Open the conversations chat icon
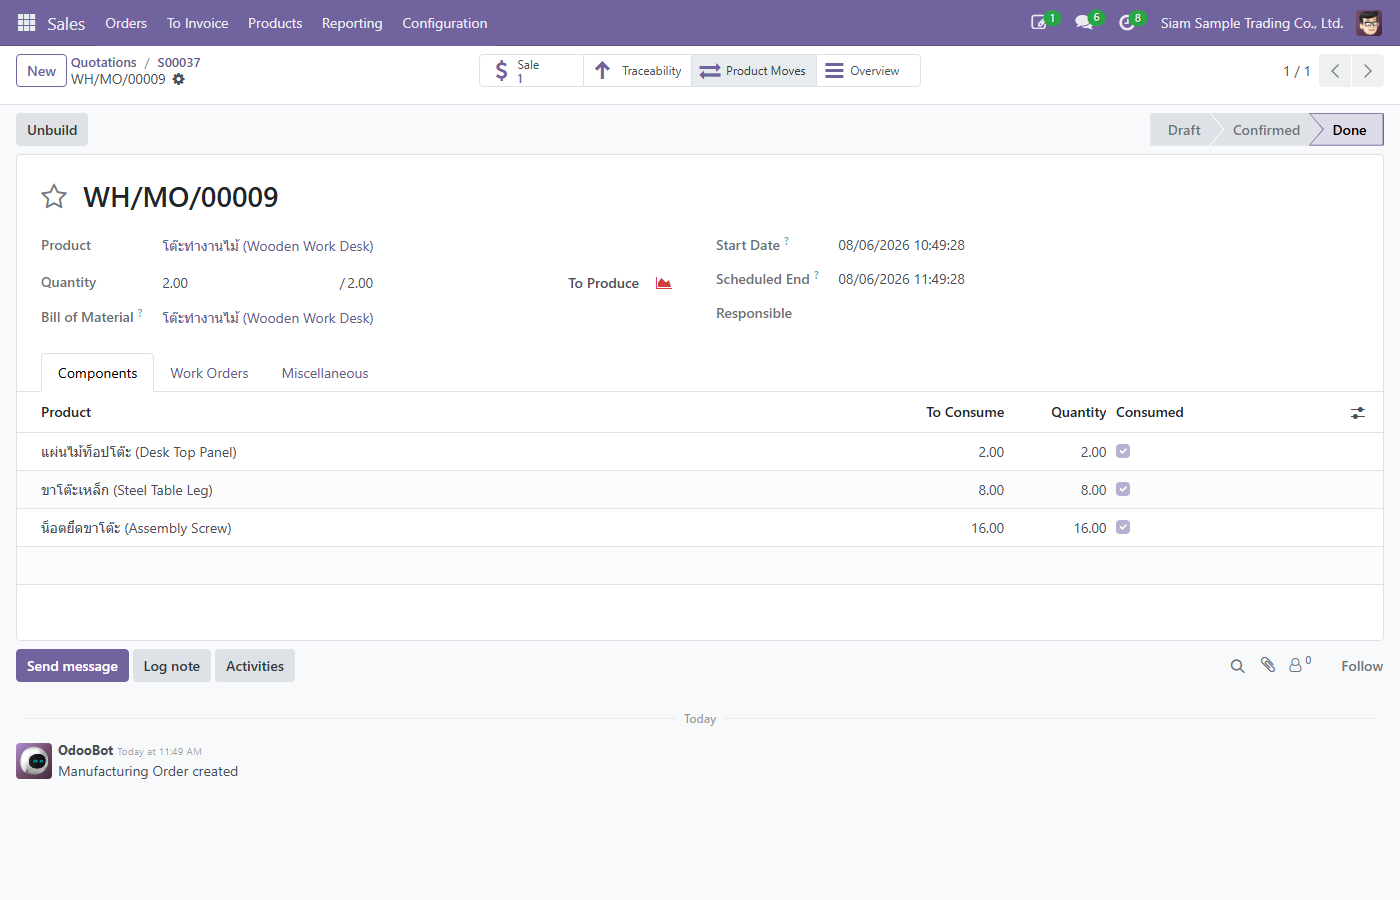The width and height of the screenshot is (1400, 900). point(1084,23)
